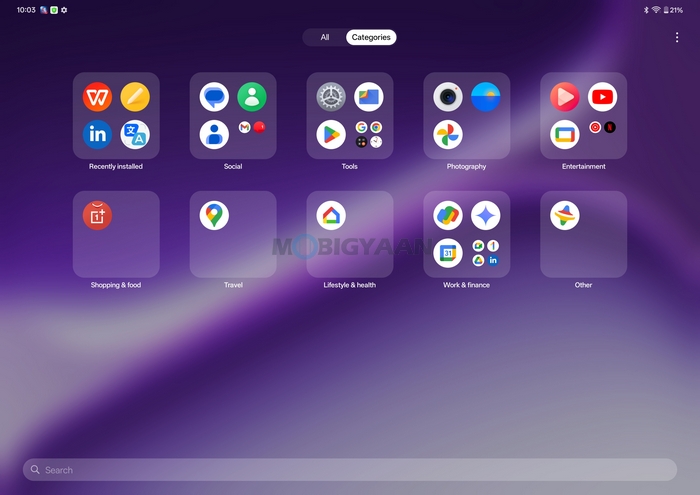Tap the Tools category label
This screenshot has width=700, height=495.
(x=350, y=166)
